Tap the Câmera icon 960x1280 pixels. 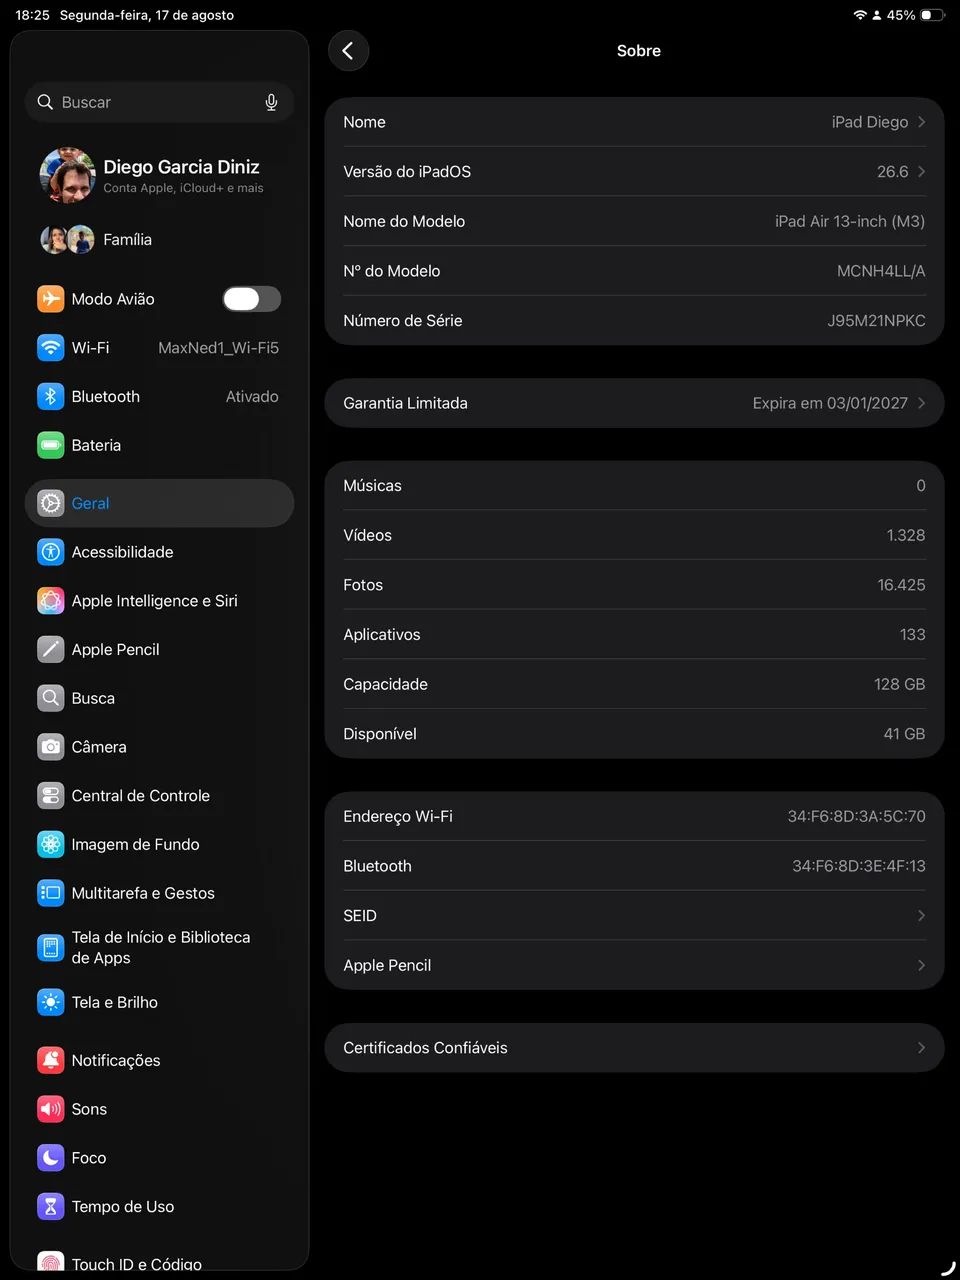[x=51, y=747]
